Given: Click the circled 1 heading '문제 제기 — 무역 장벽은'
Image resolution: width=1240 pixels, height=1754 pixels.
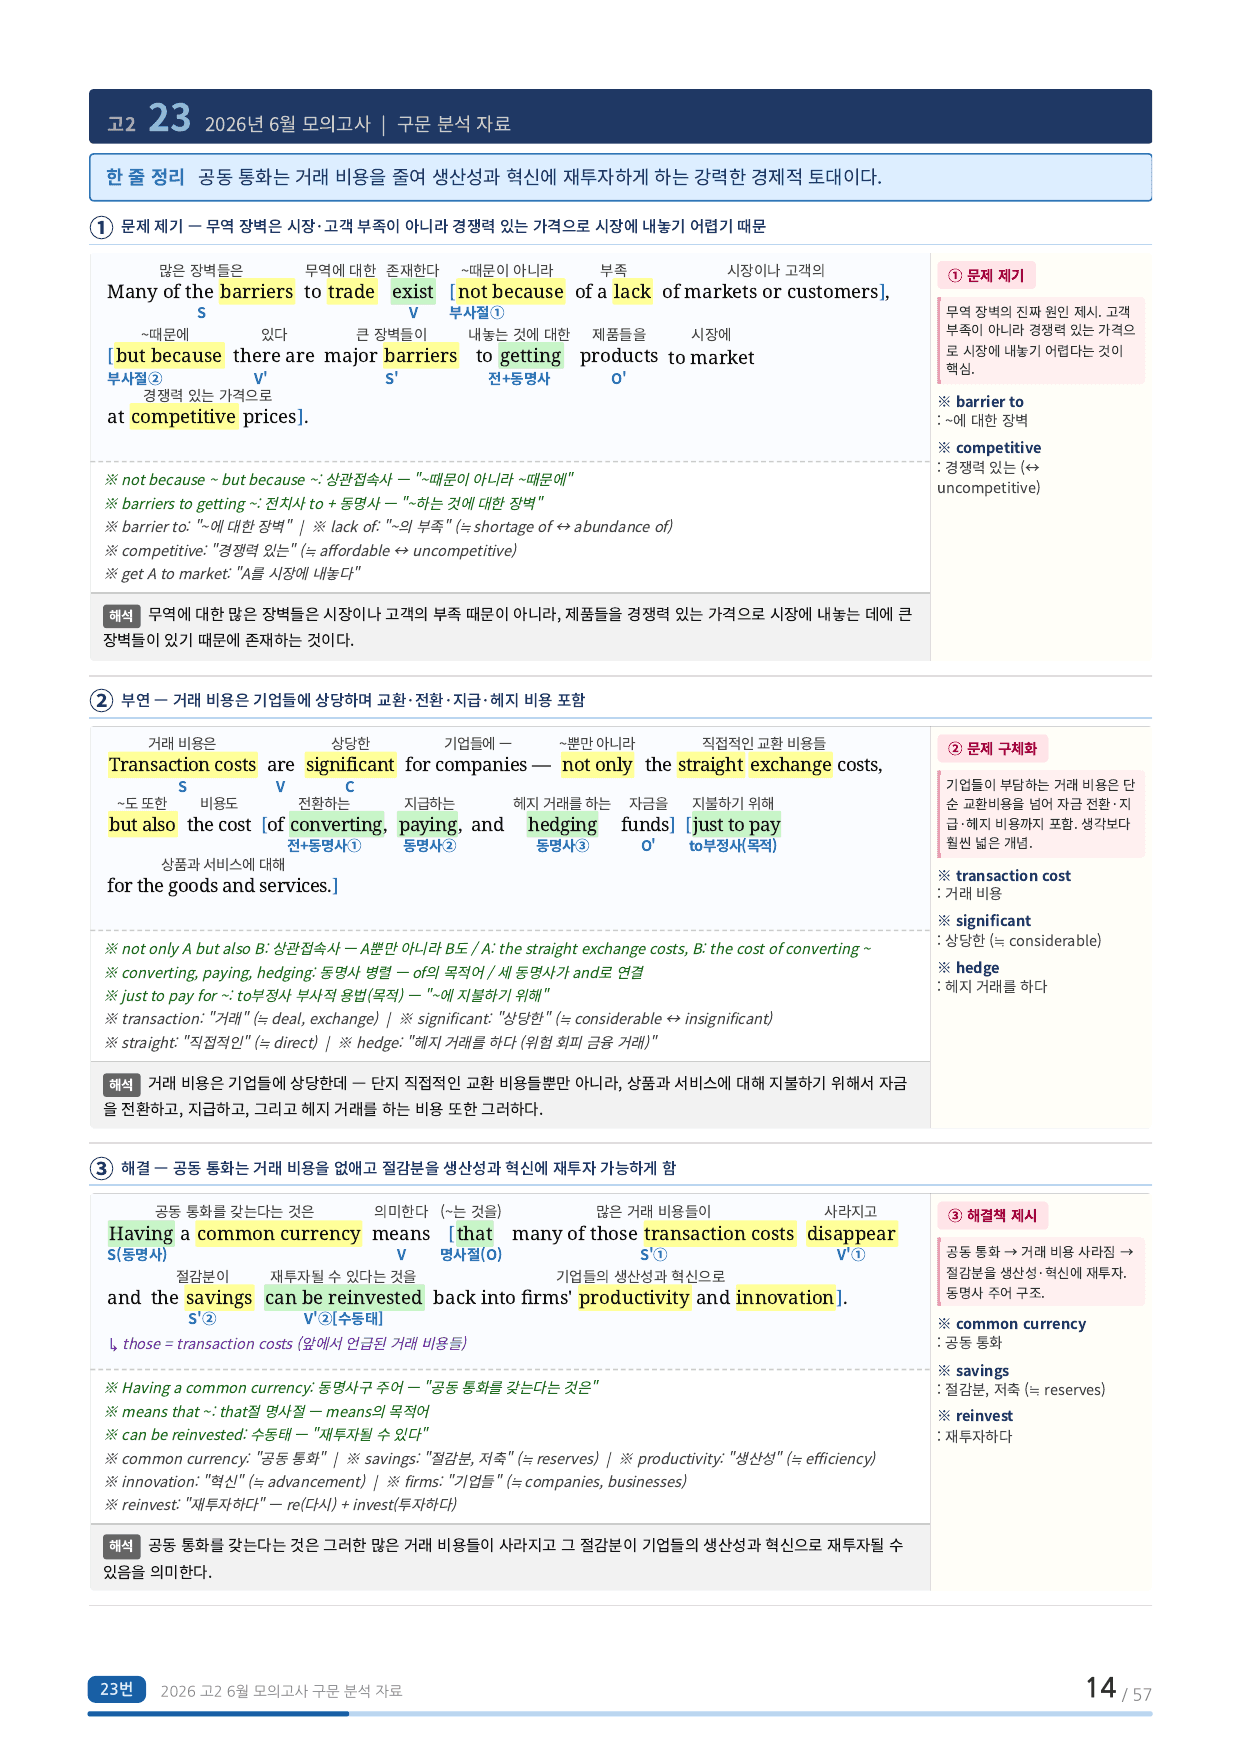Looking at the screenshot, I should [x=428, y=227].
